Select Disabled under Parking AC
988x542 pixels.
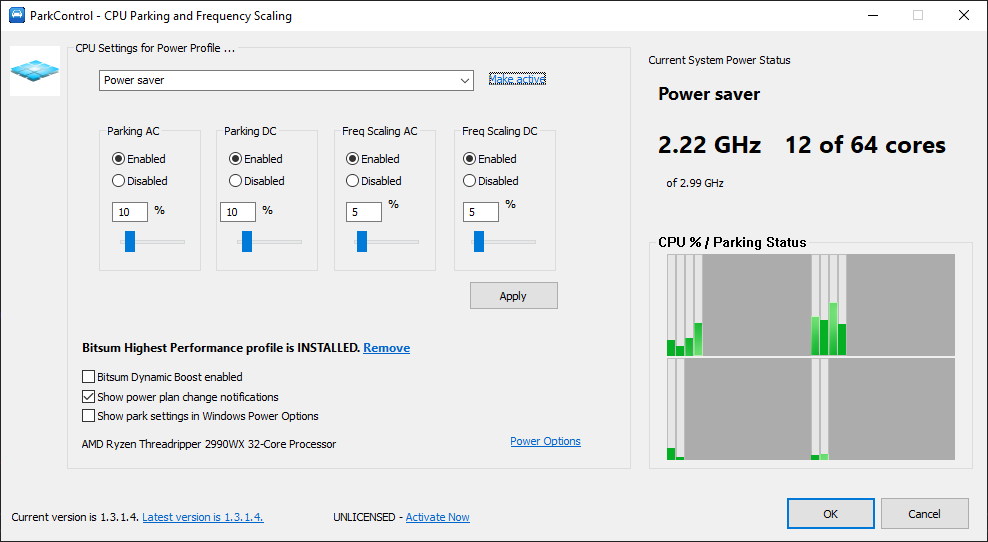coord(119,181)
